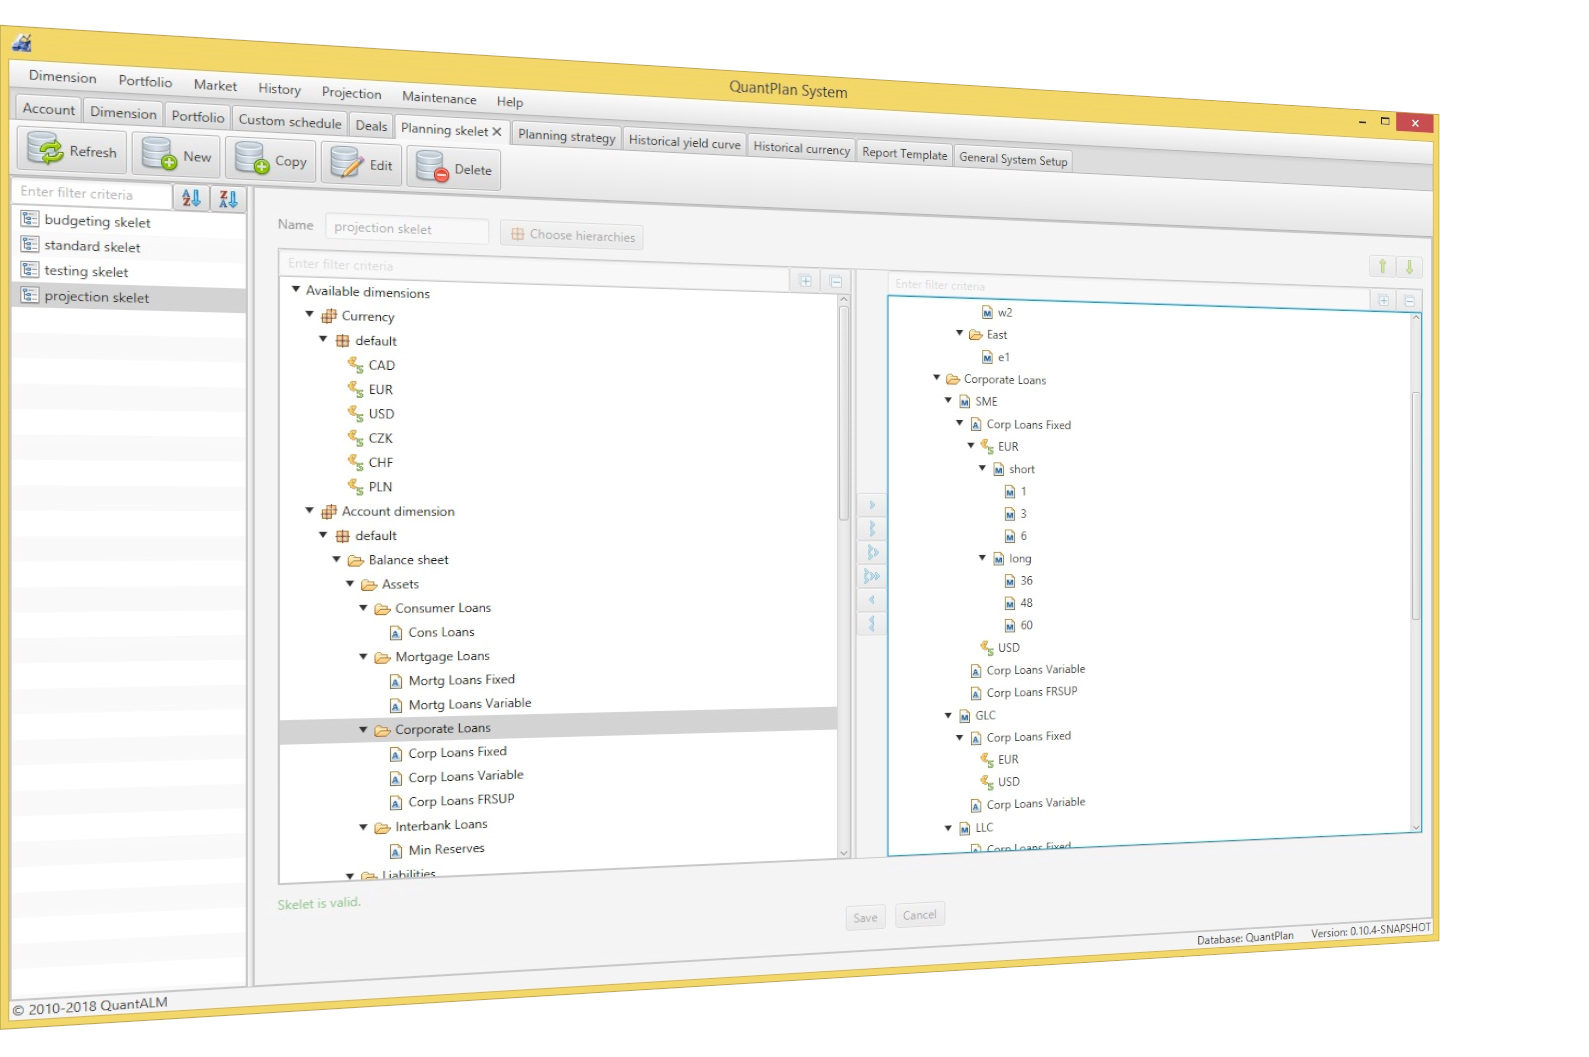The width and height of the screenshot is (1589, 1057).
Task: Open the Historical yield curve tab
Action: (685, 142)
